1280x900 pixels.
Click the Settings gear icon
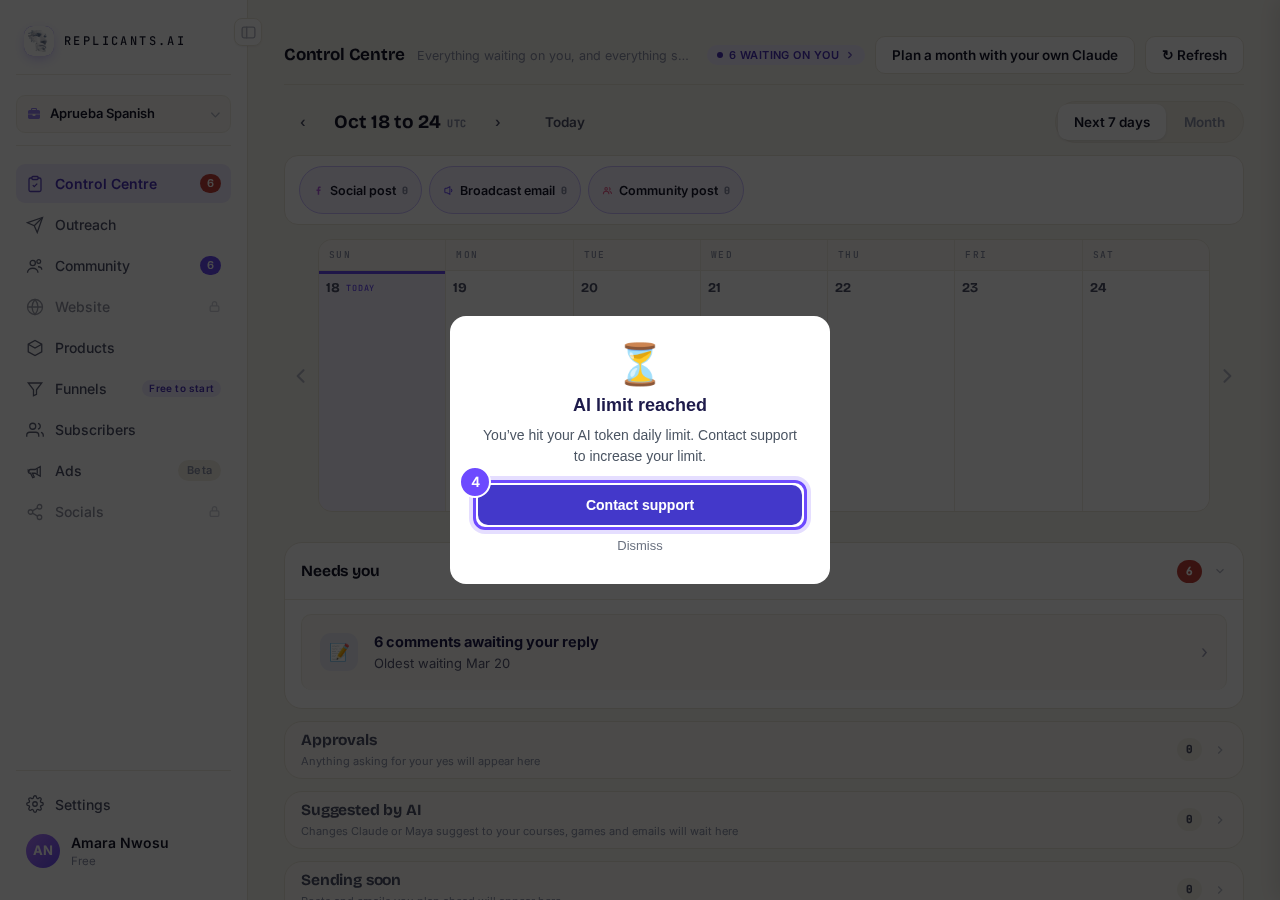click(35, 805)
